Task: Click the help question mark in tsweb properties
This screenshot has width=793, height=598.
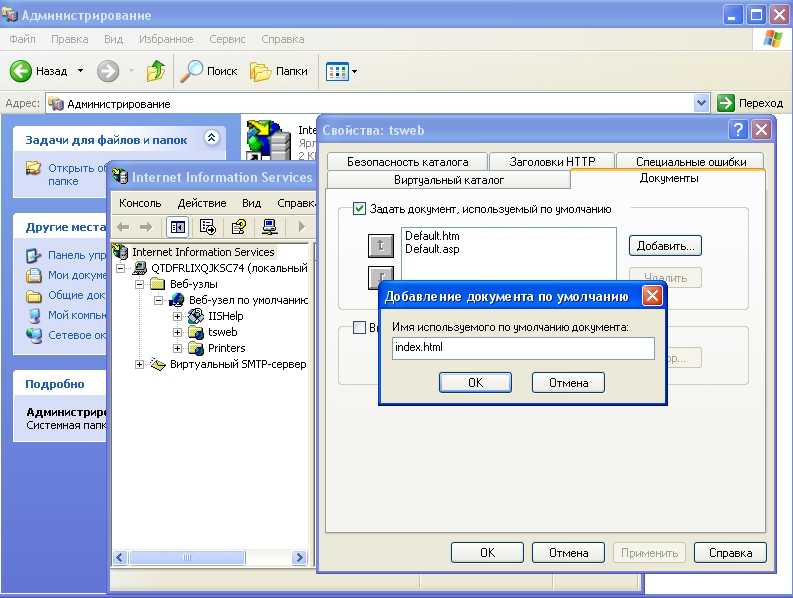Action: (x=738, y=130)
